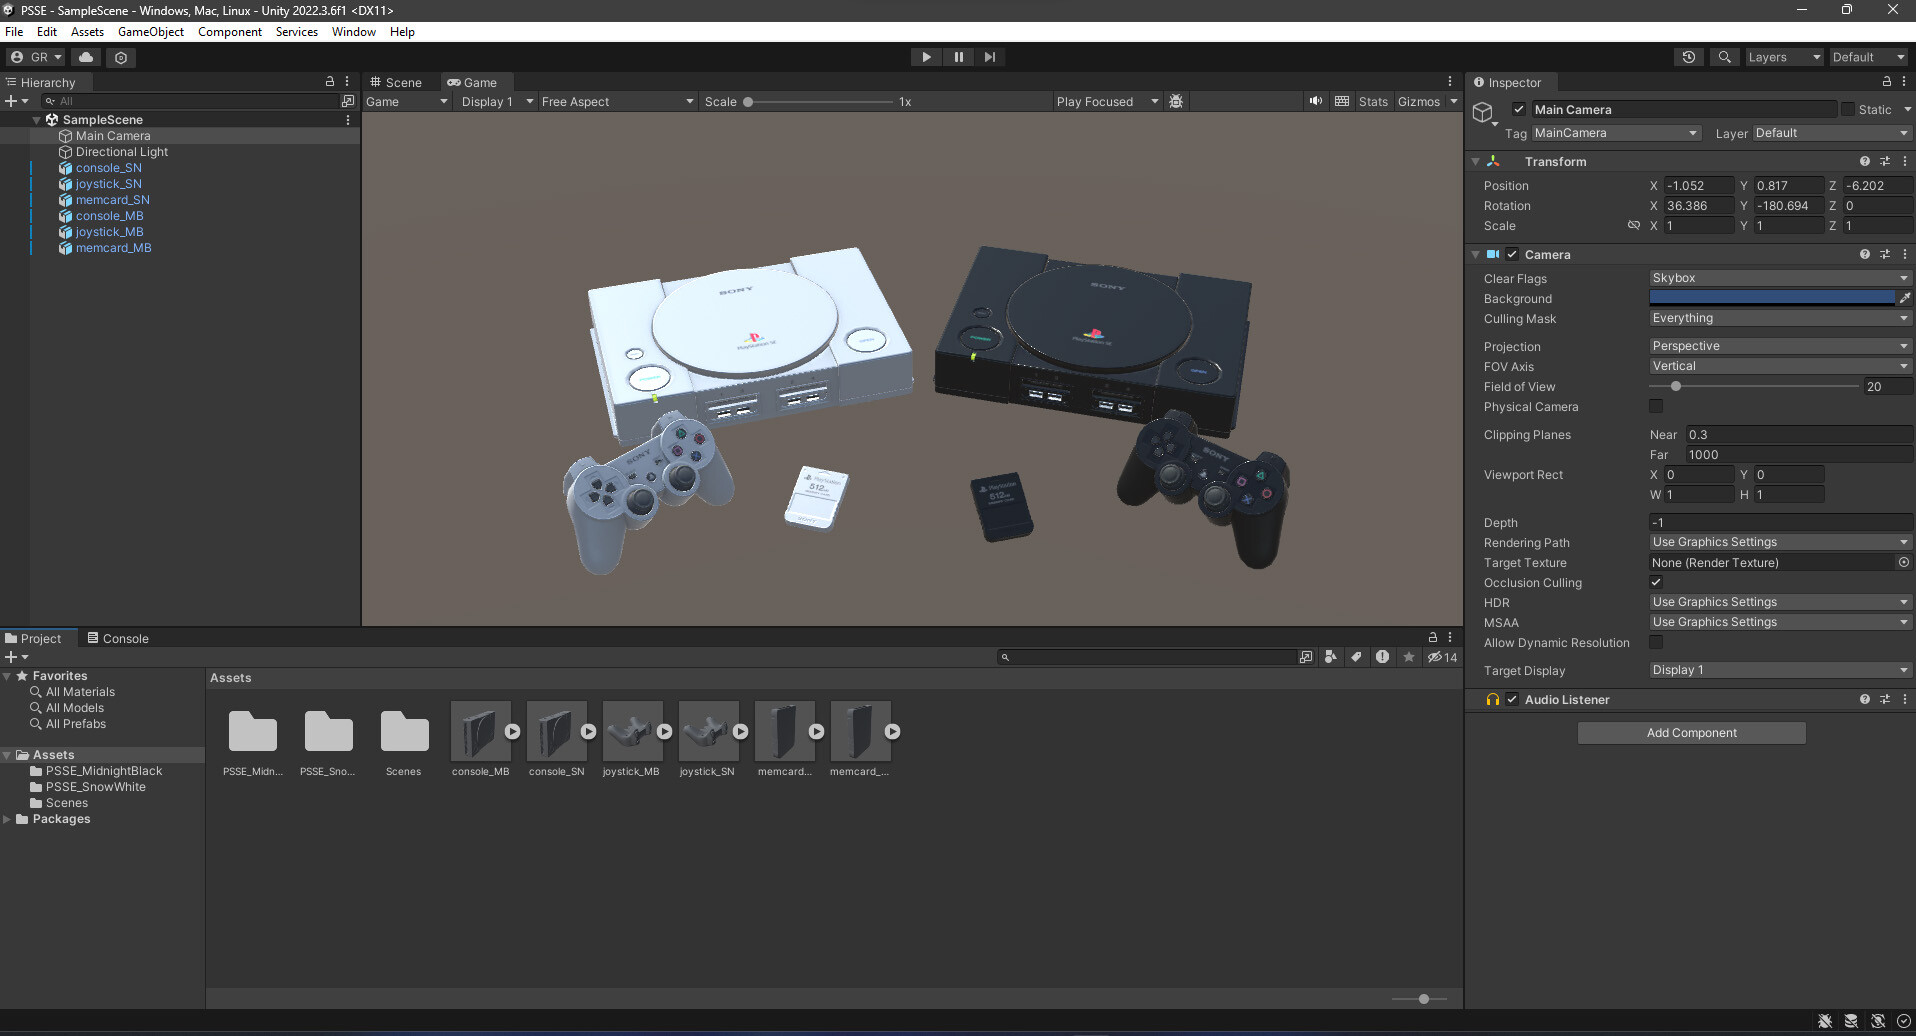Collapse the SampleScene hierarchy
The image size is (1916, 1036).
coord(36,119)
